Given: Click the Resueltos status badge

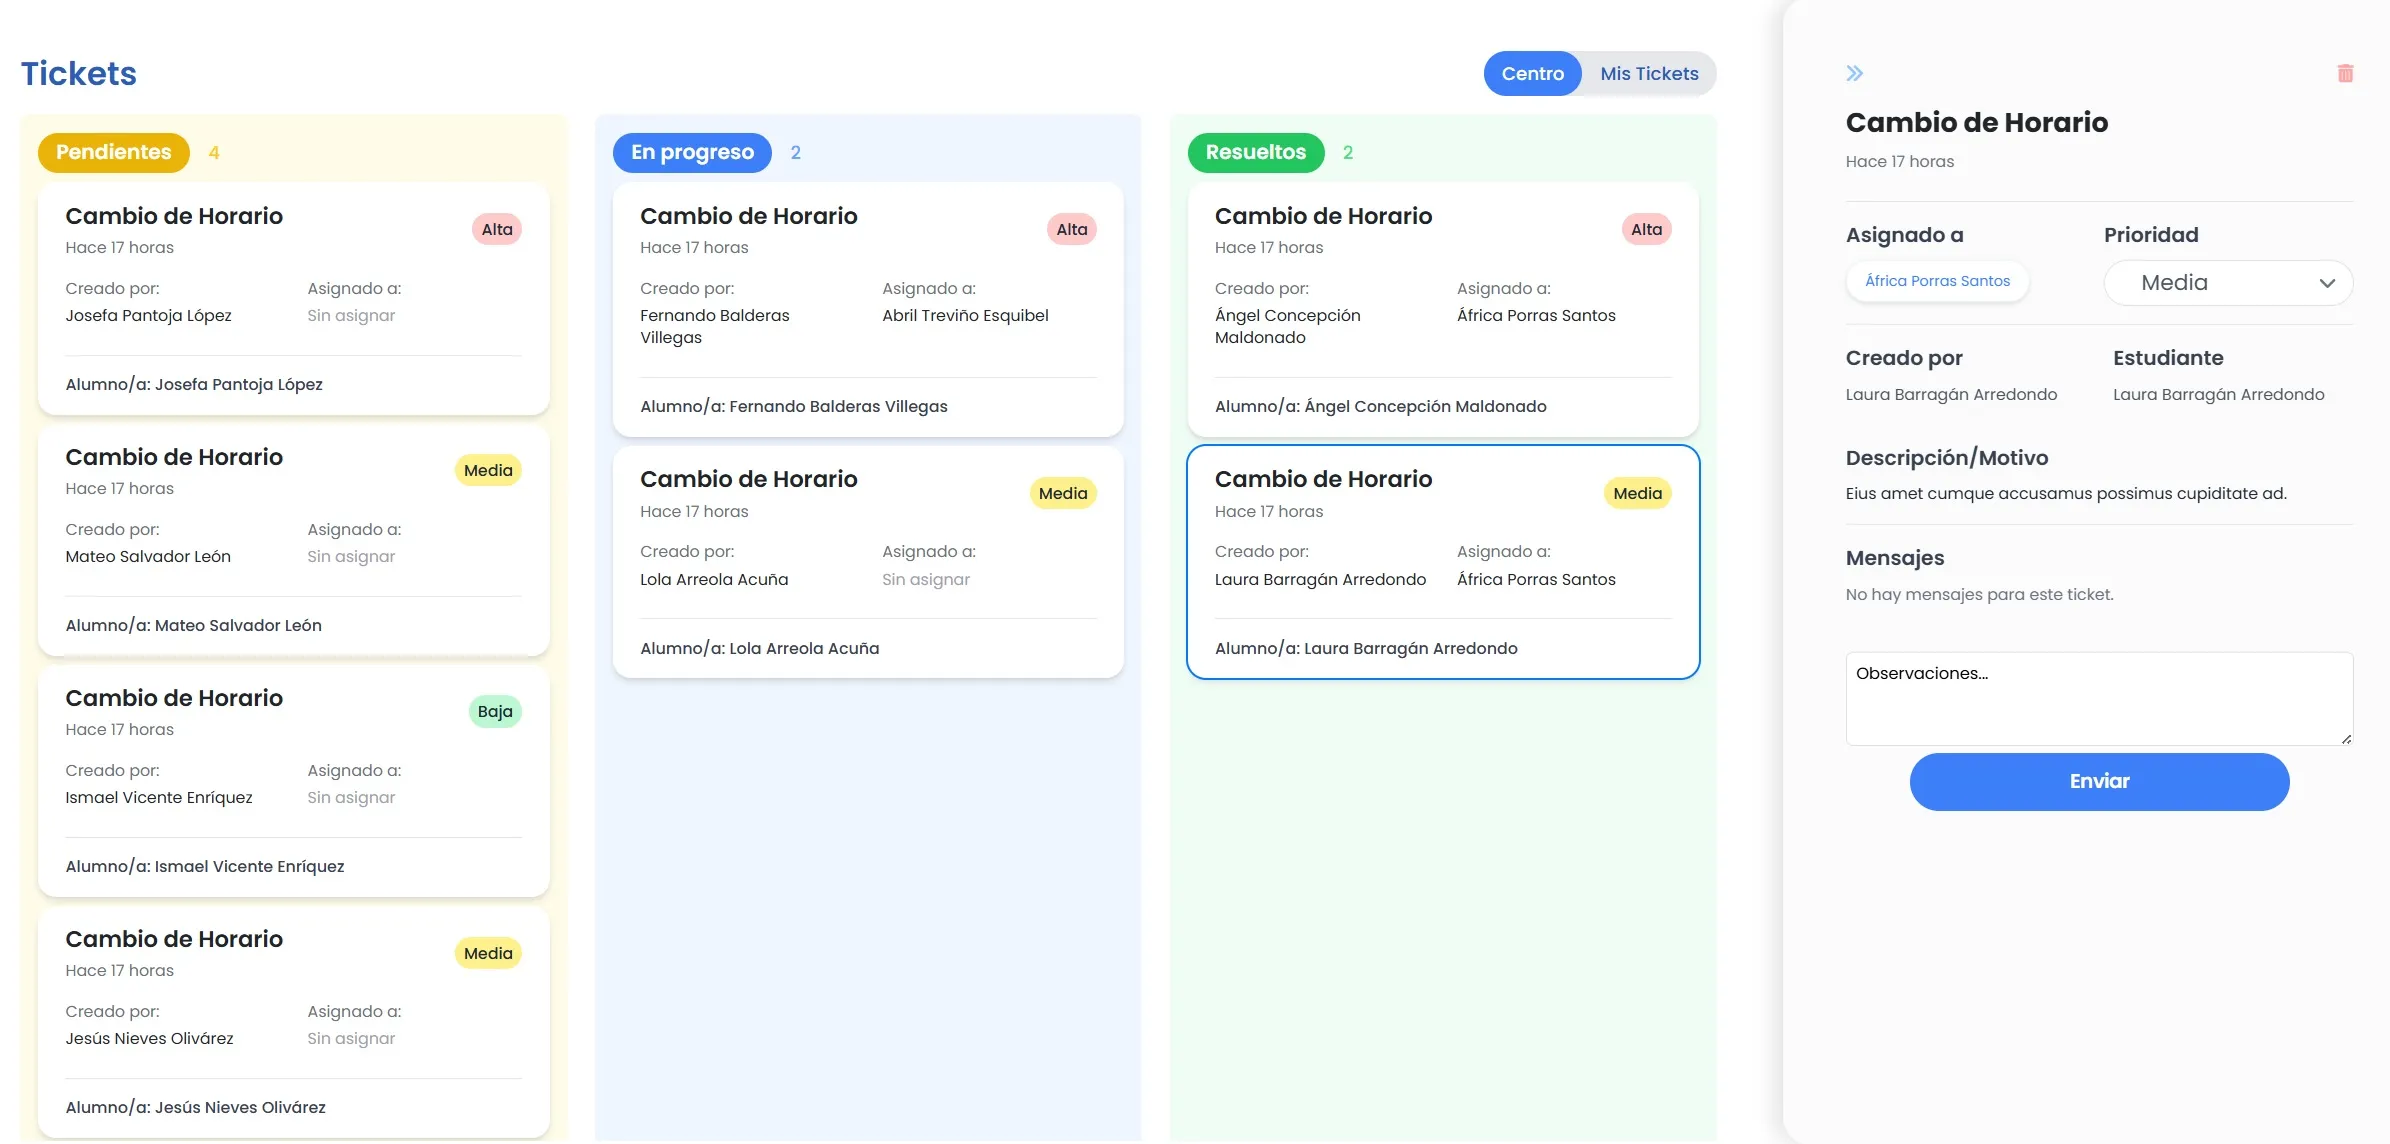Looking at the screenshot, I should (1256, 152).
